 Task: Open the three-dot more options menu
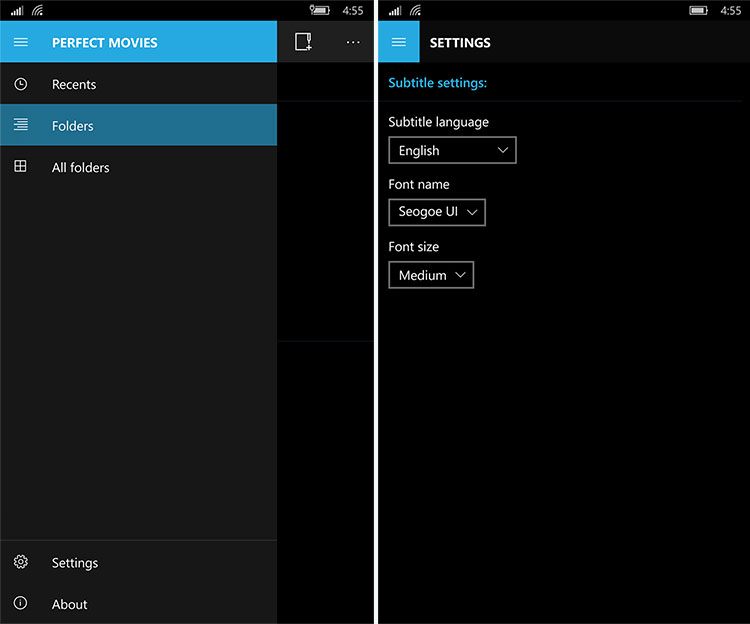pyautogui.click(x=352, y=42)
